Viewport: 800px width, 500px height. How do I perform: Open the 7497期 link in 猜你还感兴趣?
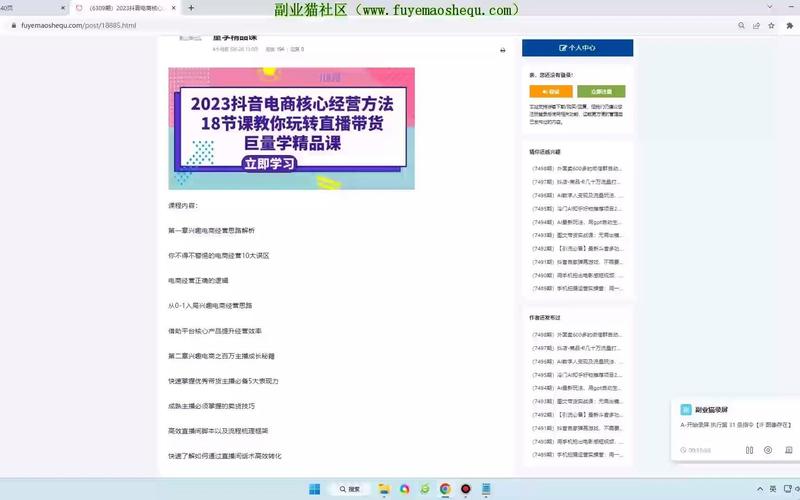pos(577,182)
